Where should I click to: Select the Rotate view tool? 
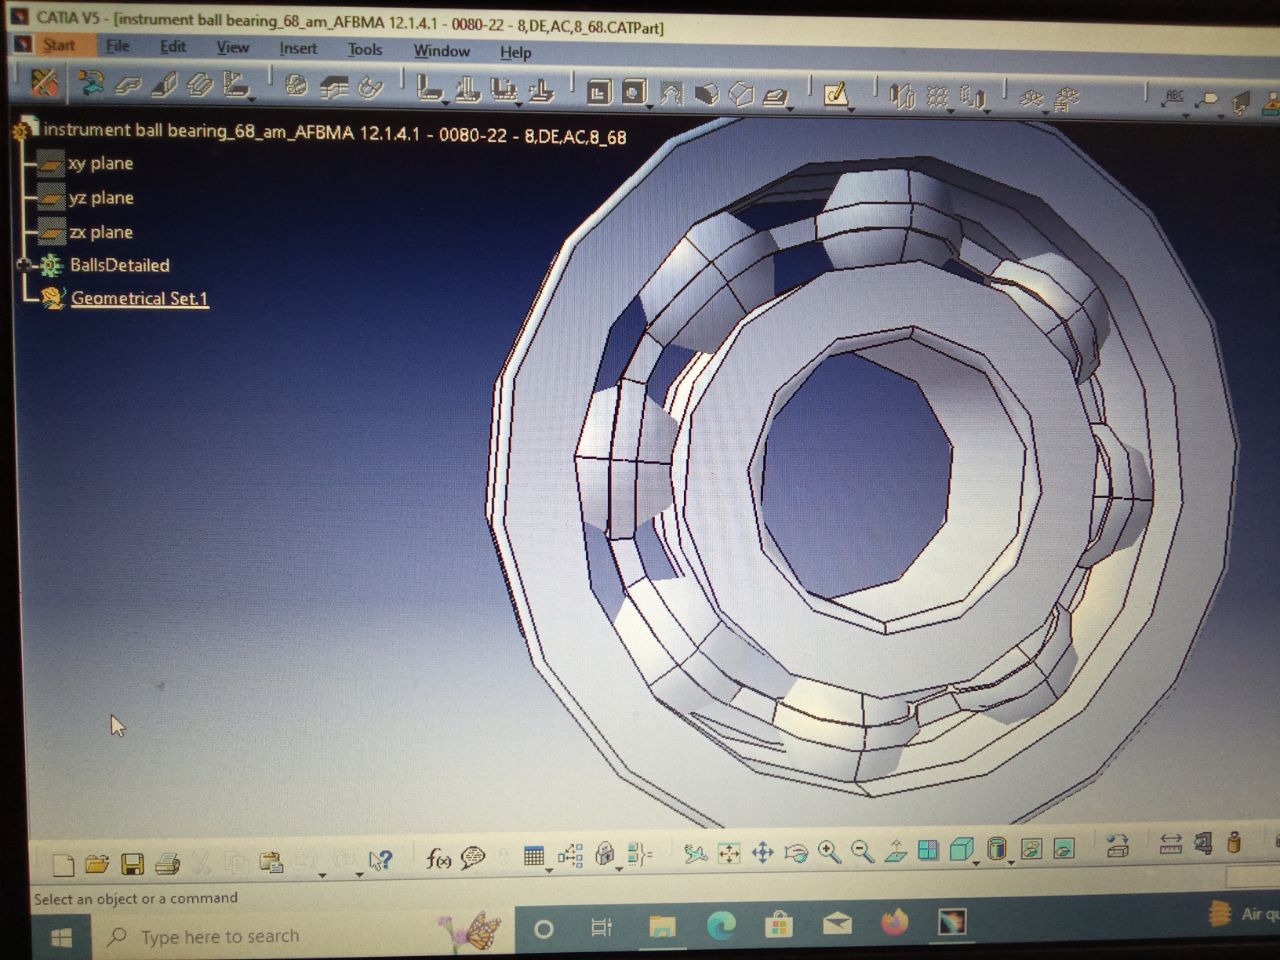point(796,852)
